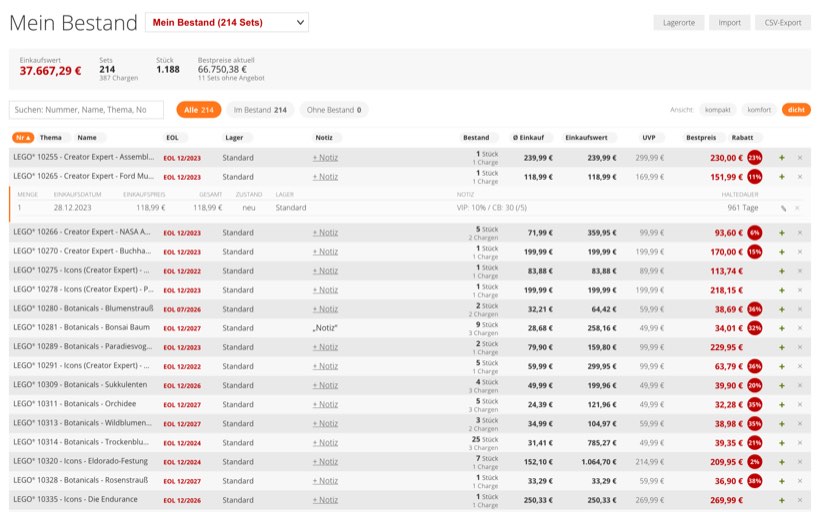820x512 pixels.
Task: Select the Im Bestand 214 filter
Action: point(260,110)
